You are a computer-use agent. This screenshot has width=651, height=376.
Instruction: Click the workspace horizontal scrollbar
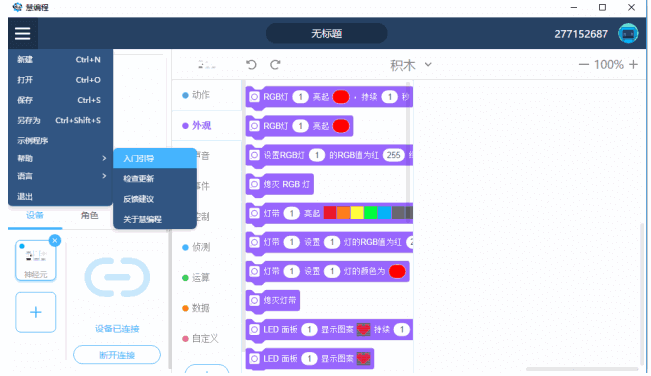[x=582, y=369]
